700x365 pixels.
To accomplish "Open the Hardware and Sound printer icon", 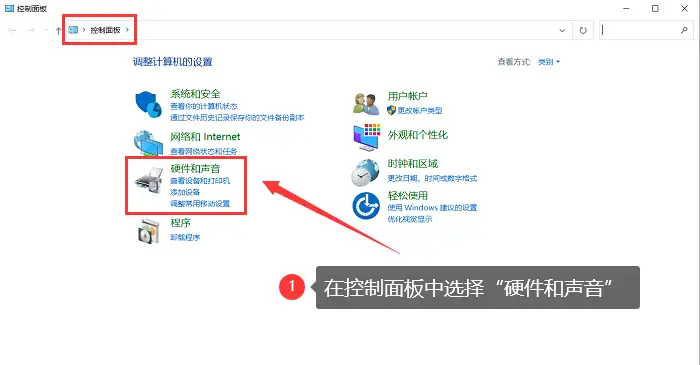I will coord(149,180).
